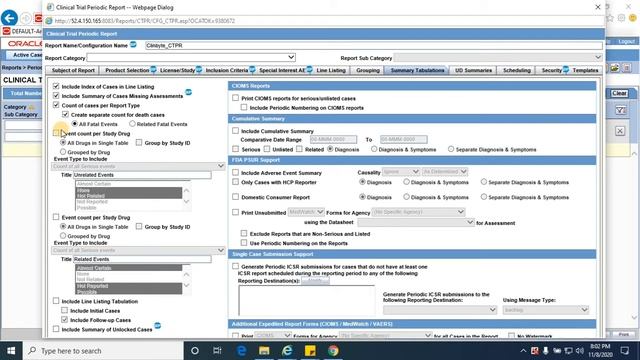Open Task View on taskbar
Viewport: 640px width, 360px height.
tap(217, 351)
